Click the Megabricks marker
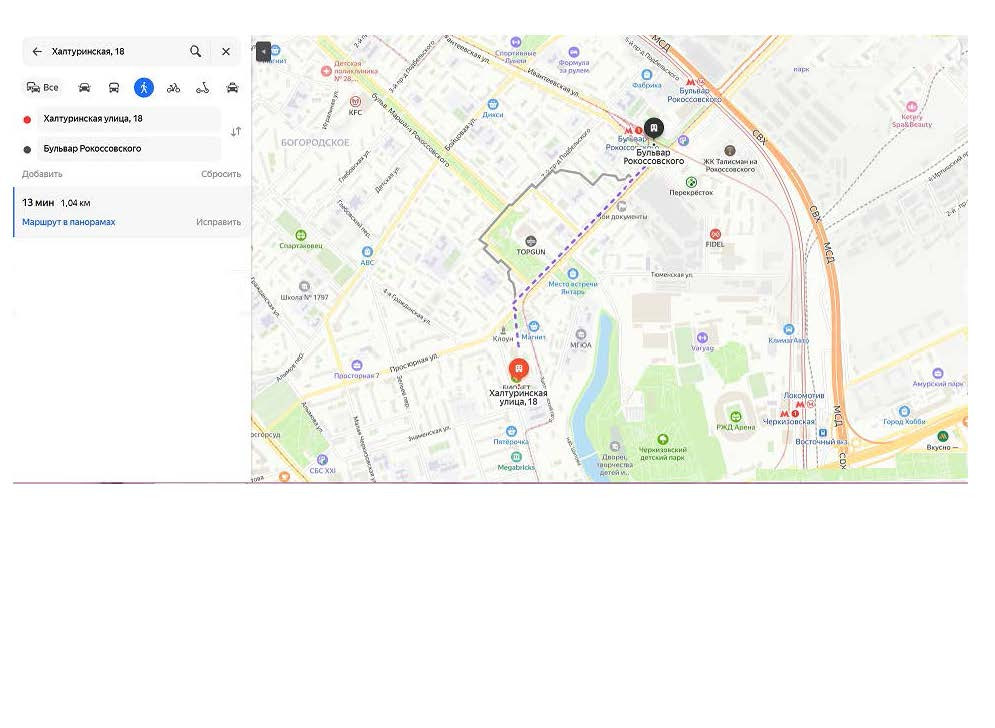The width and height of the screenshot is (995, 728). 516,457
